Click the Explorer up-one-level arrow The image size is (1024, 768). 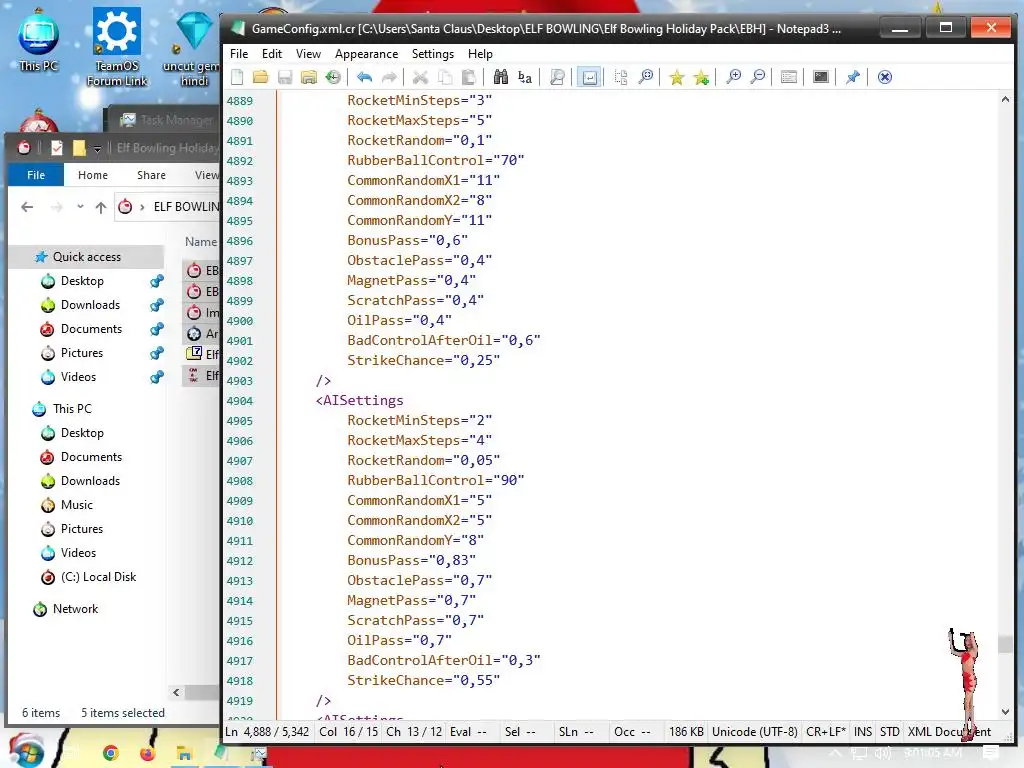[x=101, y=207]
